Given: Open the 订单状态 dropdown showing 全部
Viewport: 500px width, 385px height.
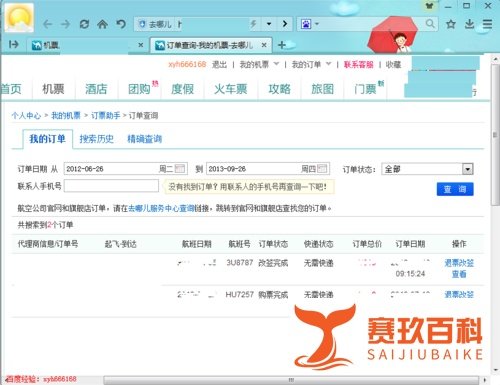Looking at the screenshot, I should pyautogui.click(x=427, y=169).
